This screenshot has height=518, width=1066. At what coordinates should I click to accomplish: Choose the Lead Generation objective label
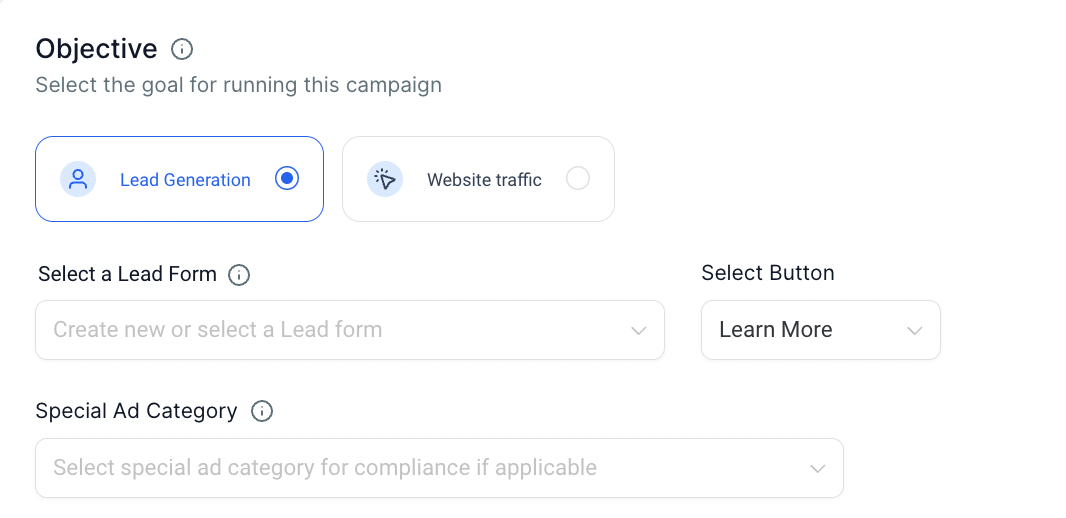[x=185, y=180]
